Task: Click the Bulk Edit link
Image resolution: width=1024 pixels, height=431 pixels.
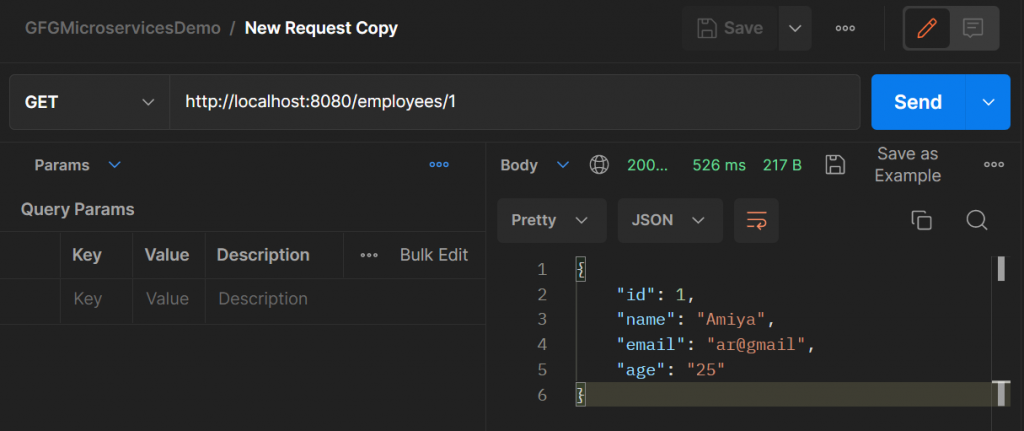Action: 434,255
